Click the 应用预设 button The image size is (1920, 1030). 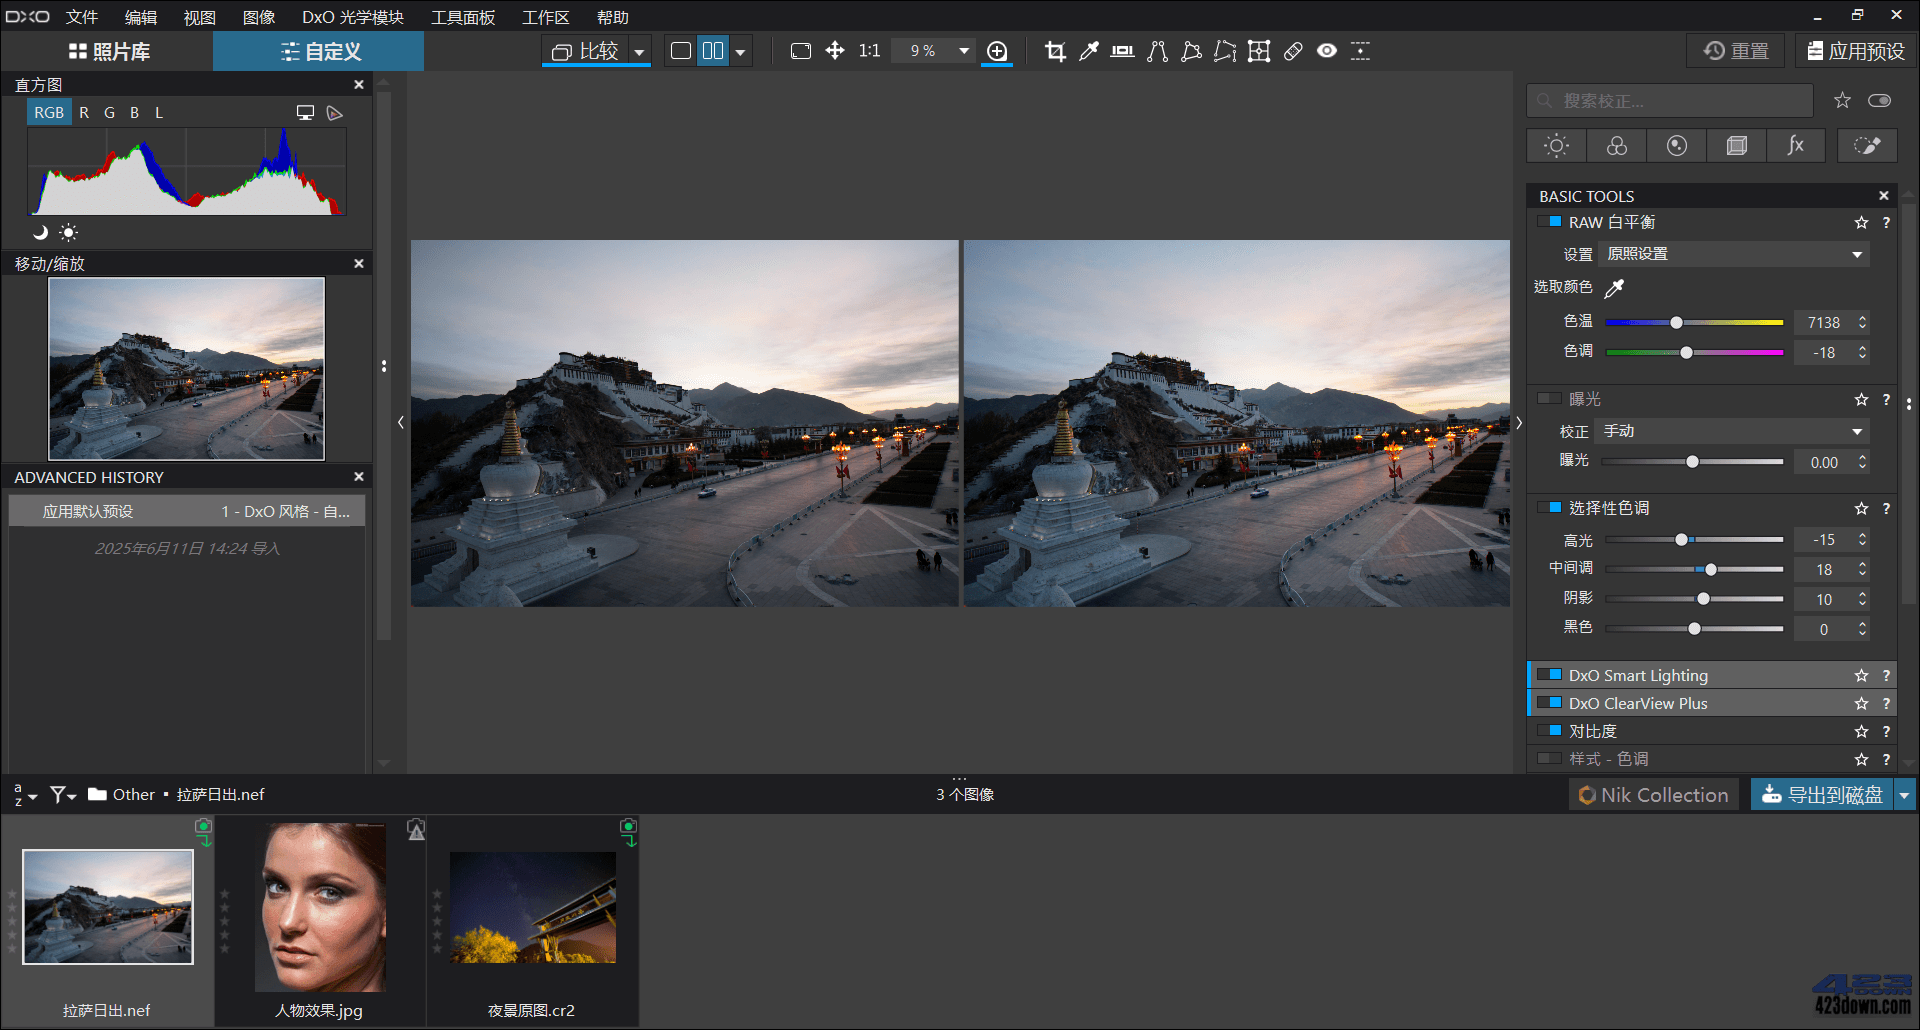tap(1855, 50)
